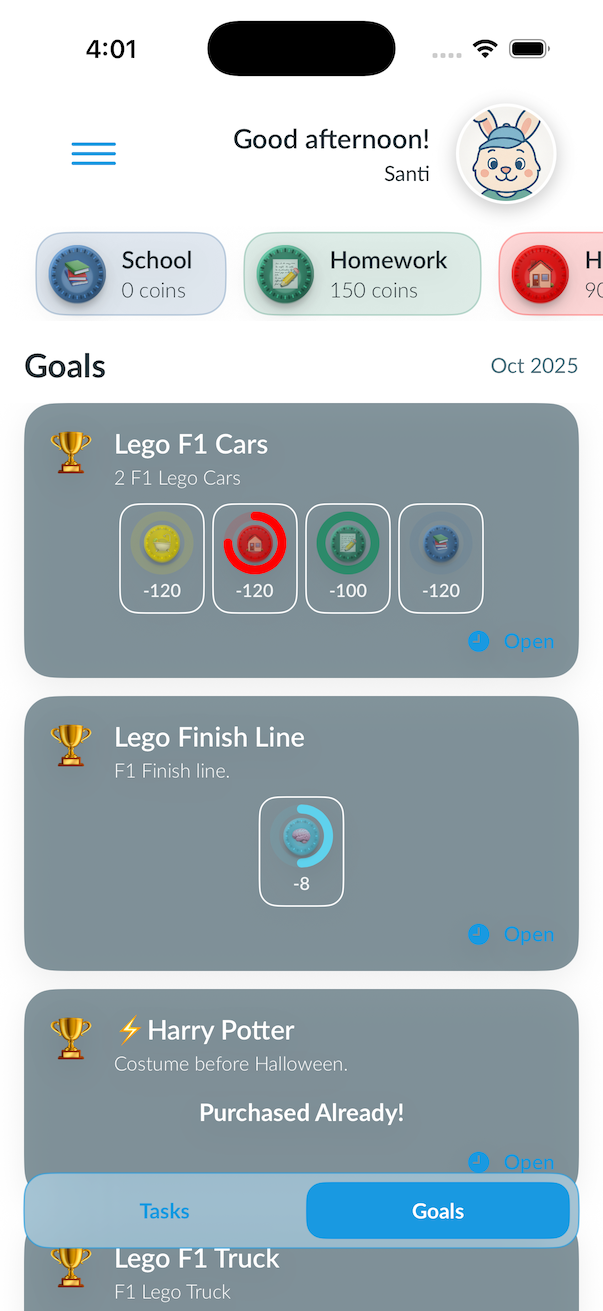Screen dimensions: 603x1311
Task: Tap the blue brain coin costing -8
Action: click(x=301, y=850)
